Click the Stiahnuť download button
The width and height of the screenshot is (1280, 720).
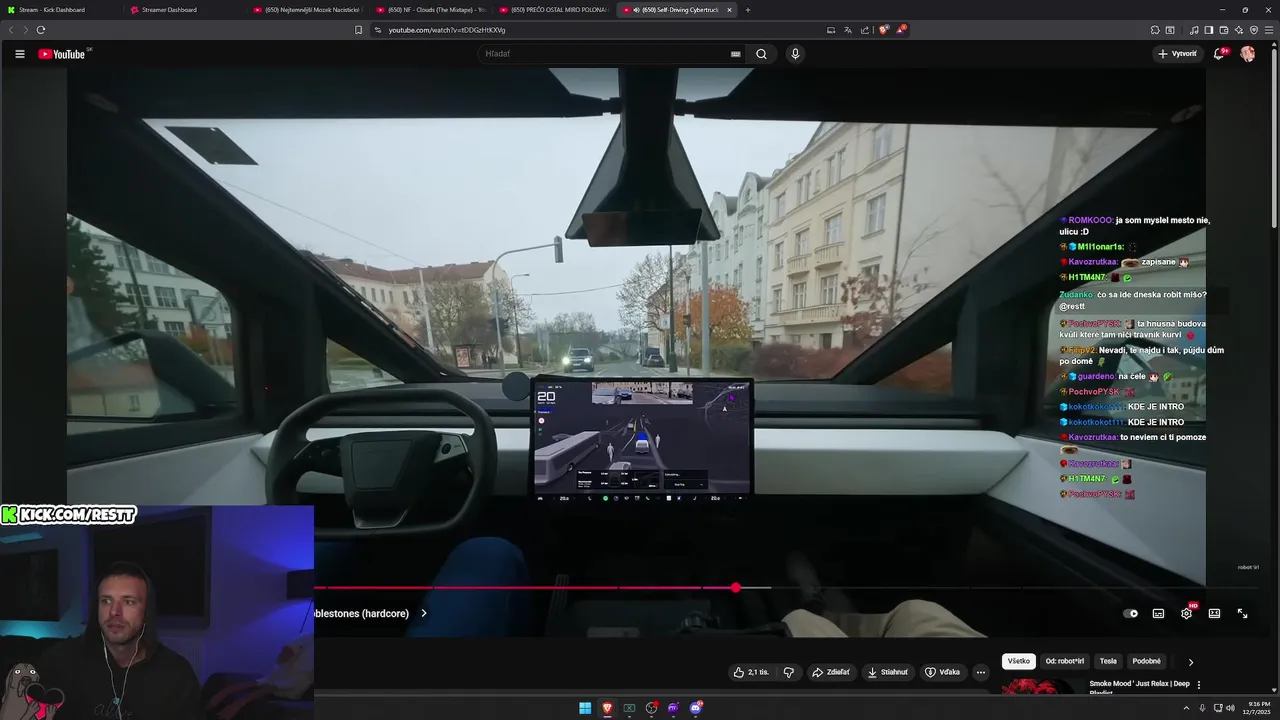coord(888,672)
